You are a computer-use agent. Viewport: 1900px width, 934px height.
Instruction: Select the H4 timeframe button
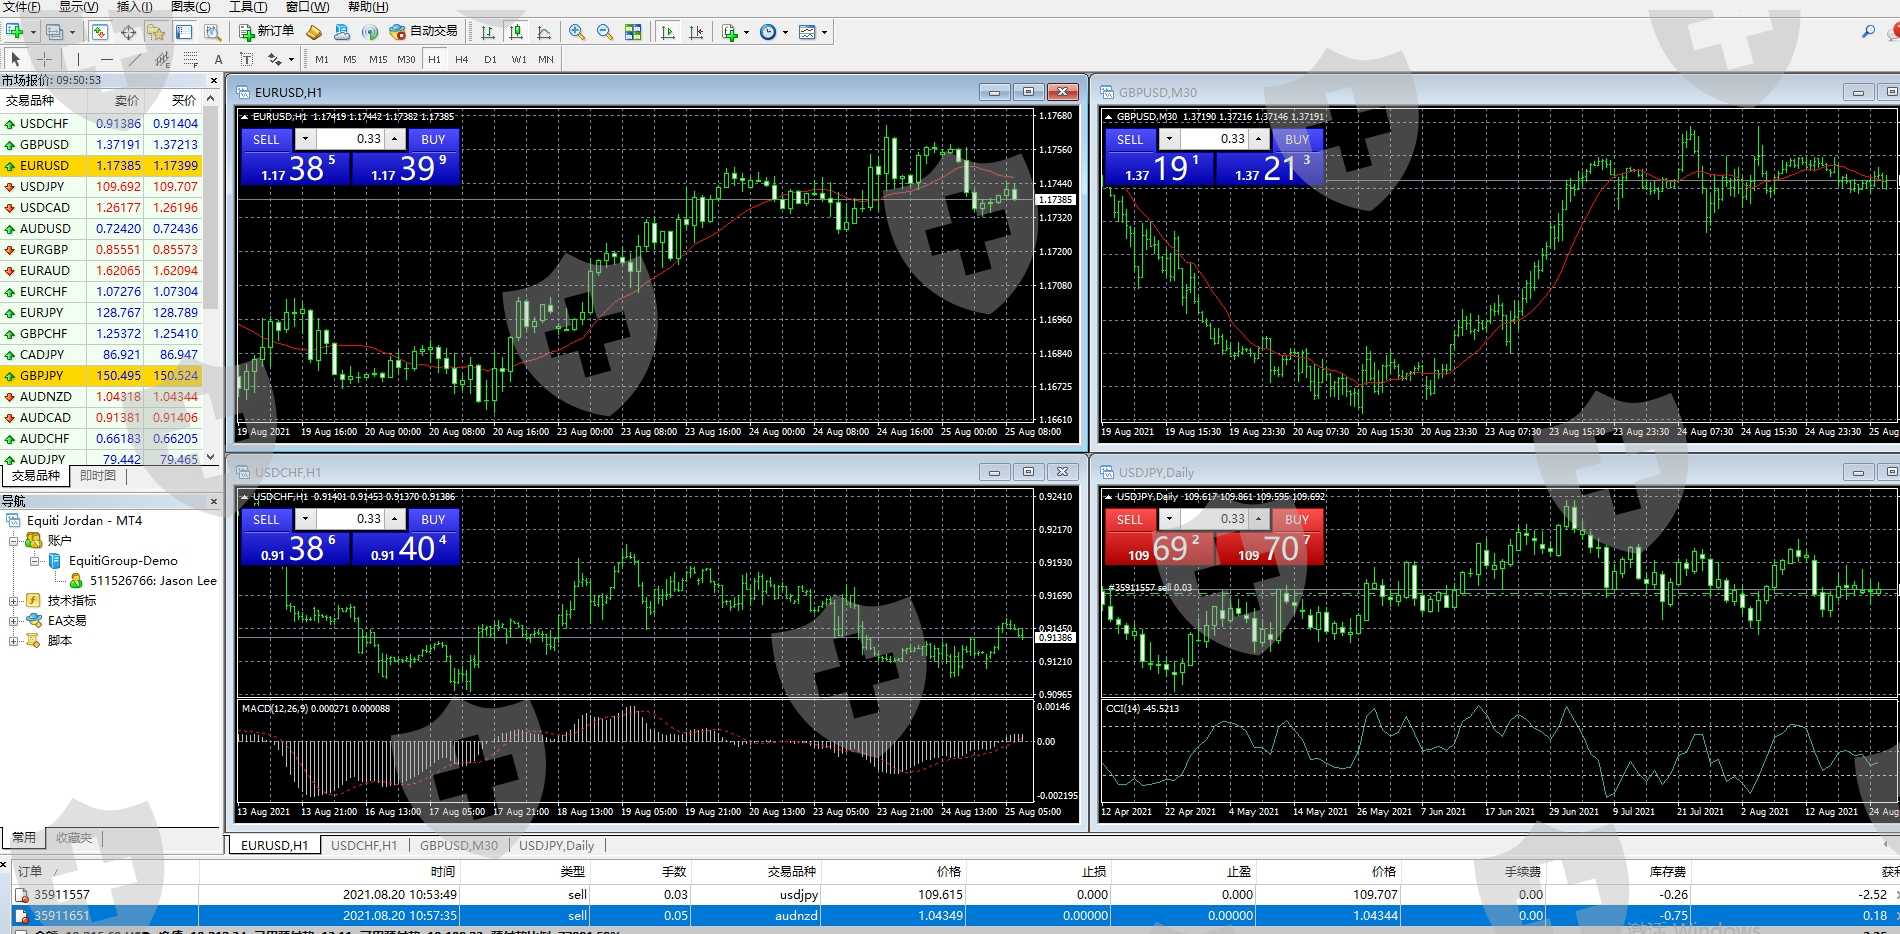click(x=462, y=60)
